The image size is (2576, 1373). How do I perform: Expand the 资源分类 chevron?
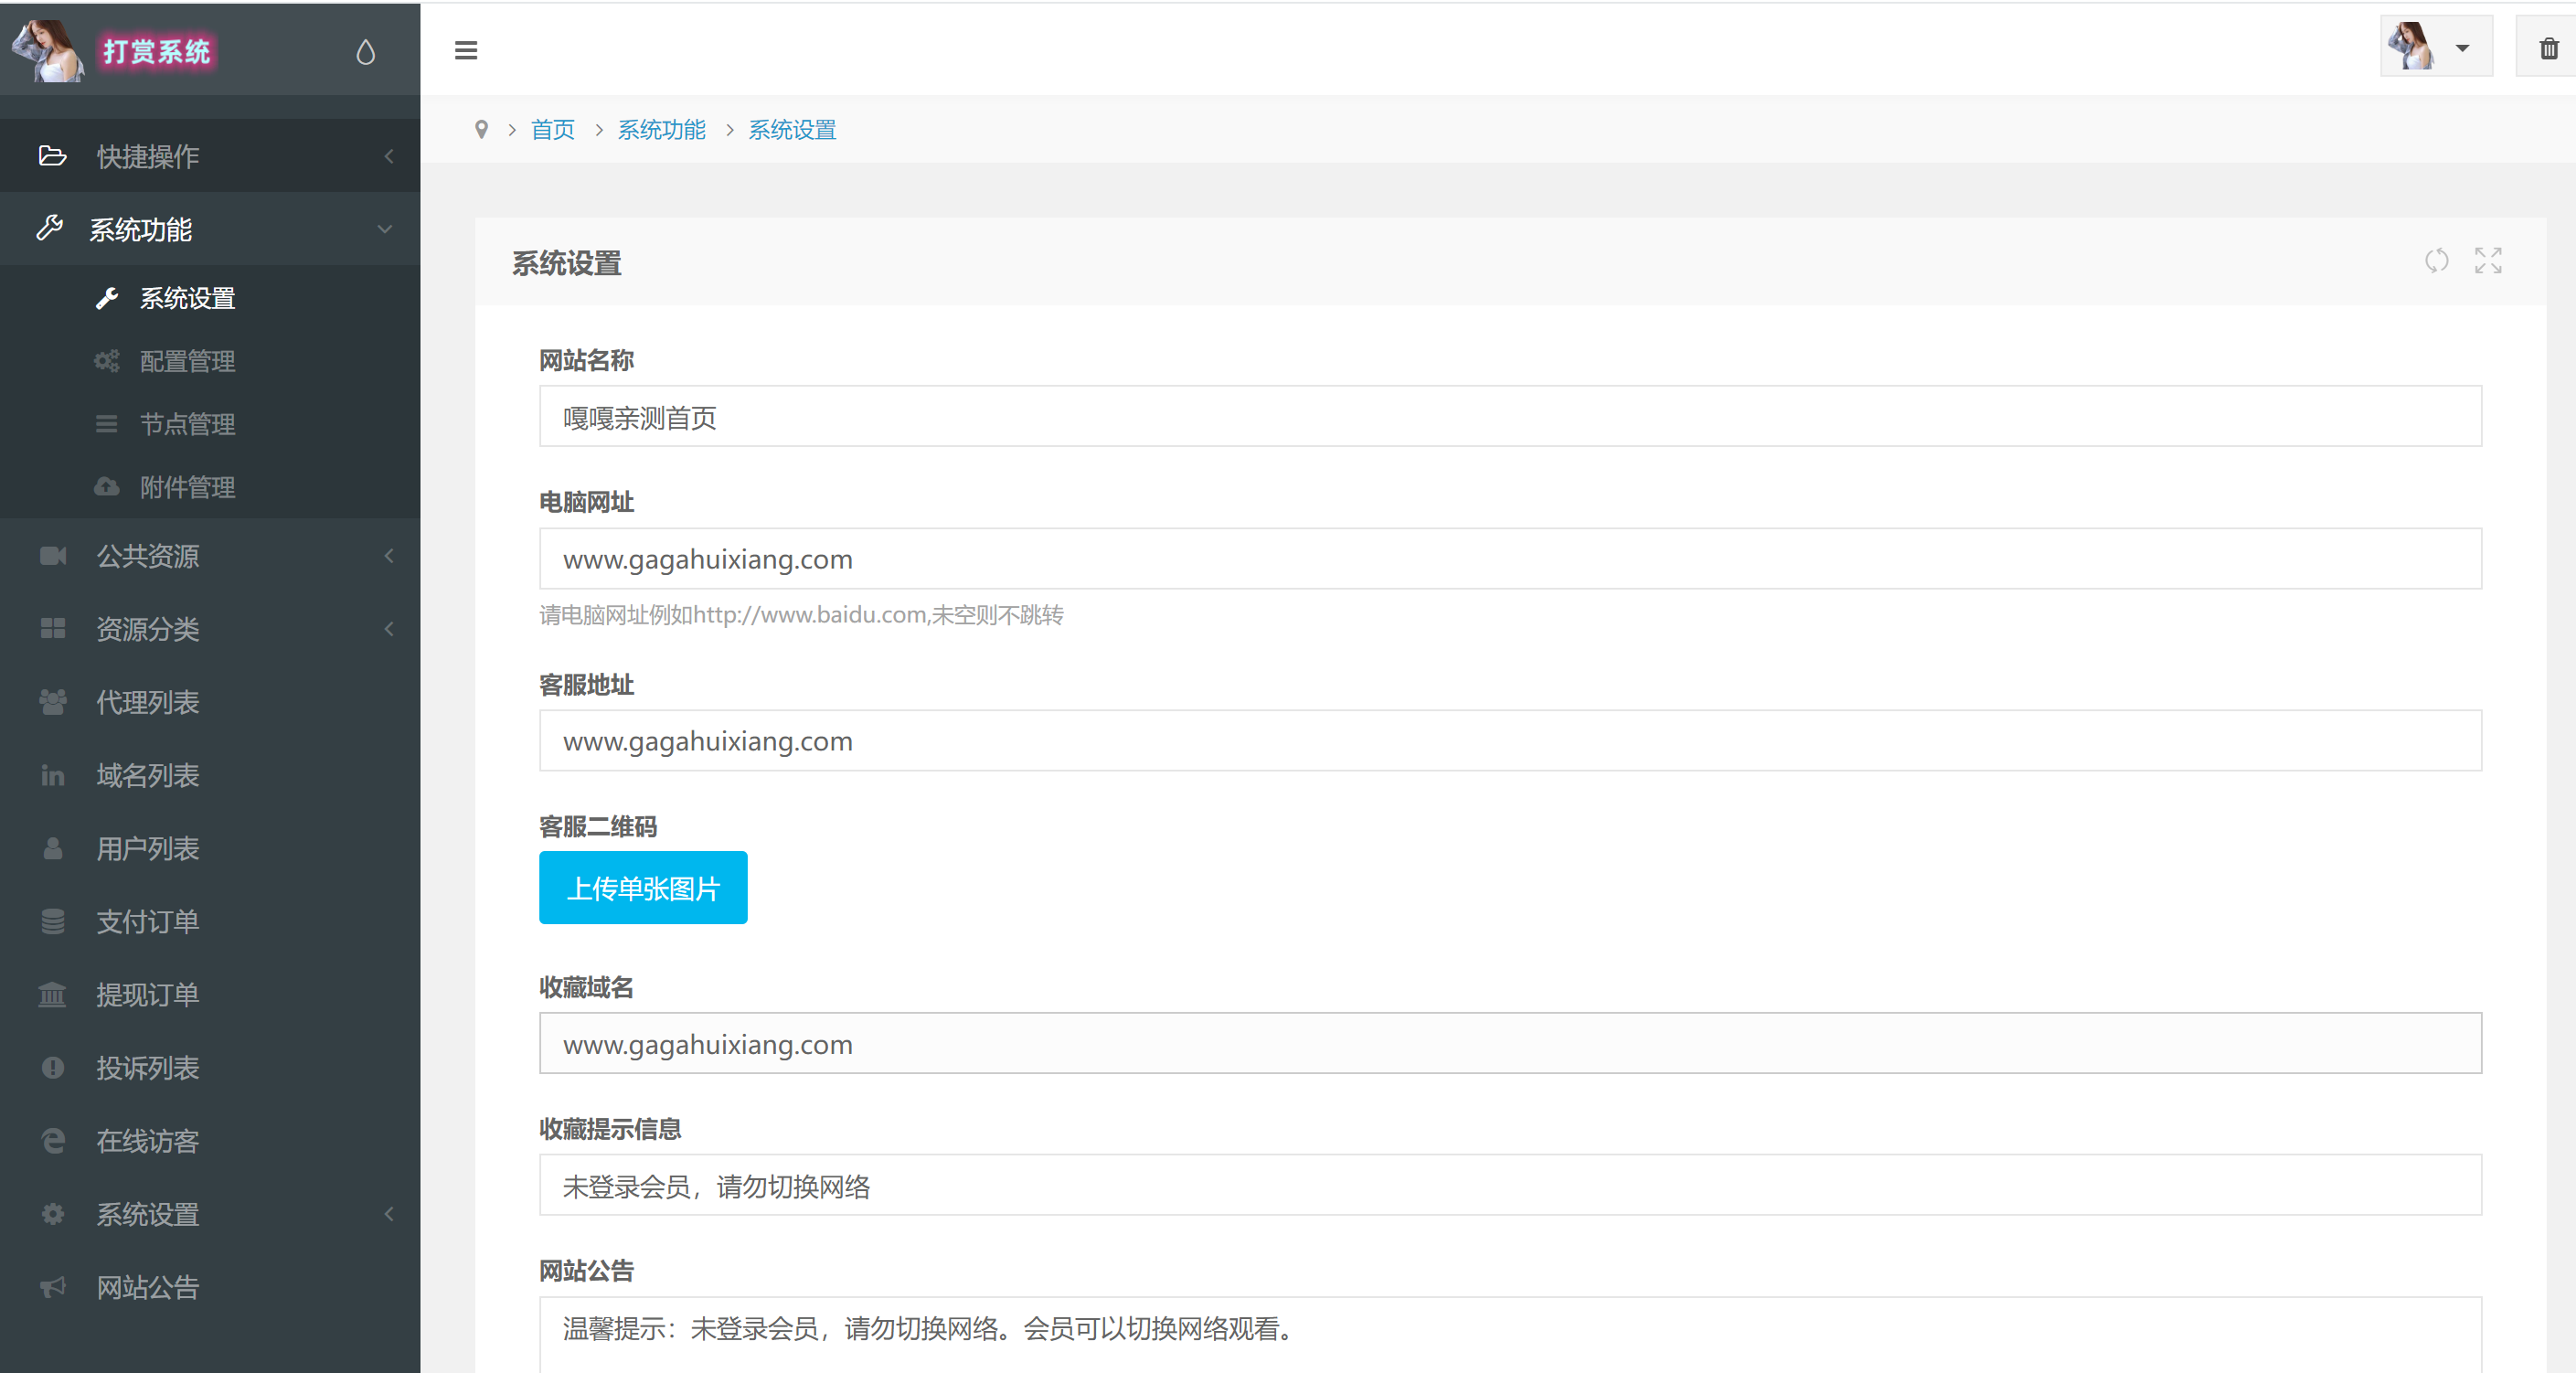[x=389, y=628]
